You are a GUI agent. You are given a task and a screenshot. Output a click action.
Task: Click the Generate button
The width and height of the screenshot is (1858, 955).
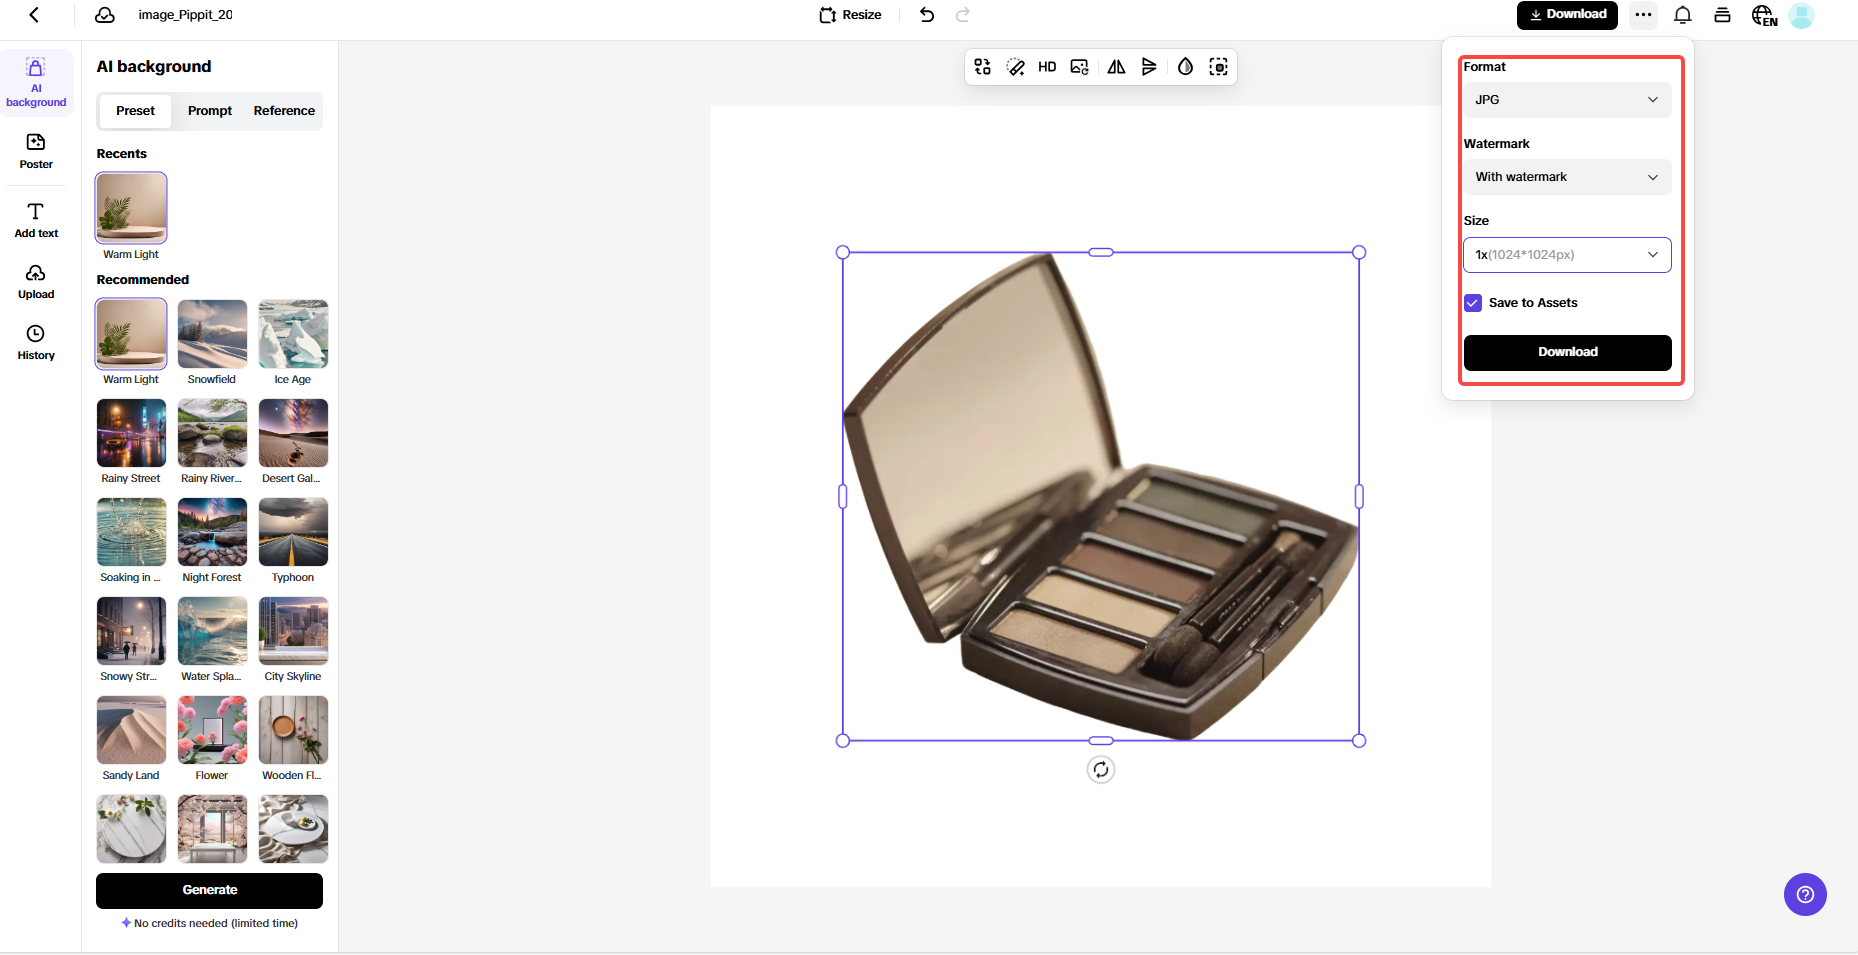[x=209, y=890]
